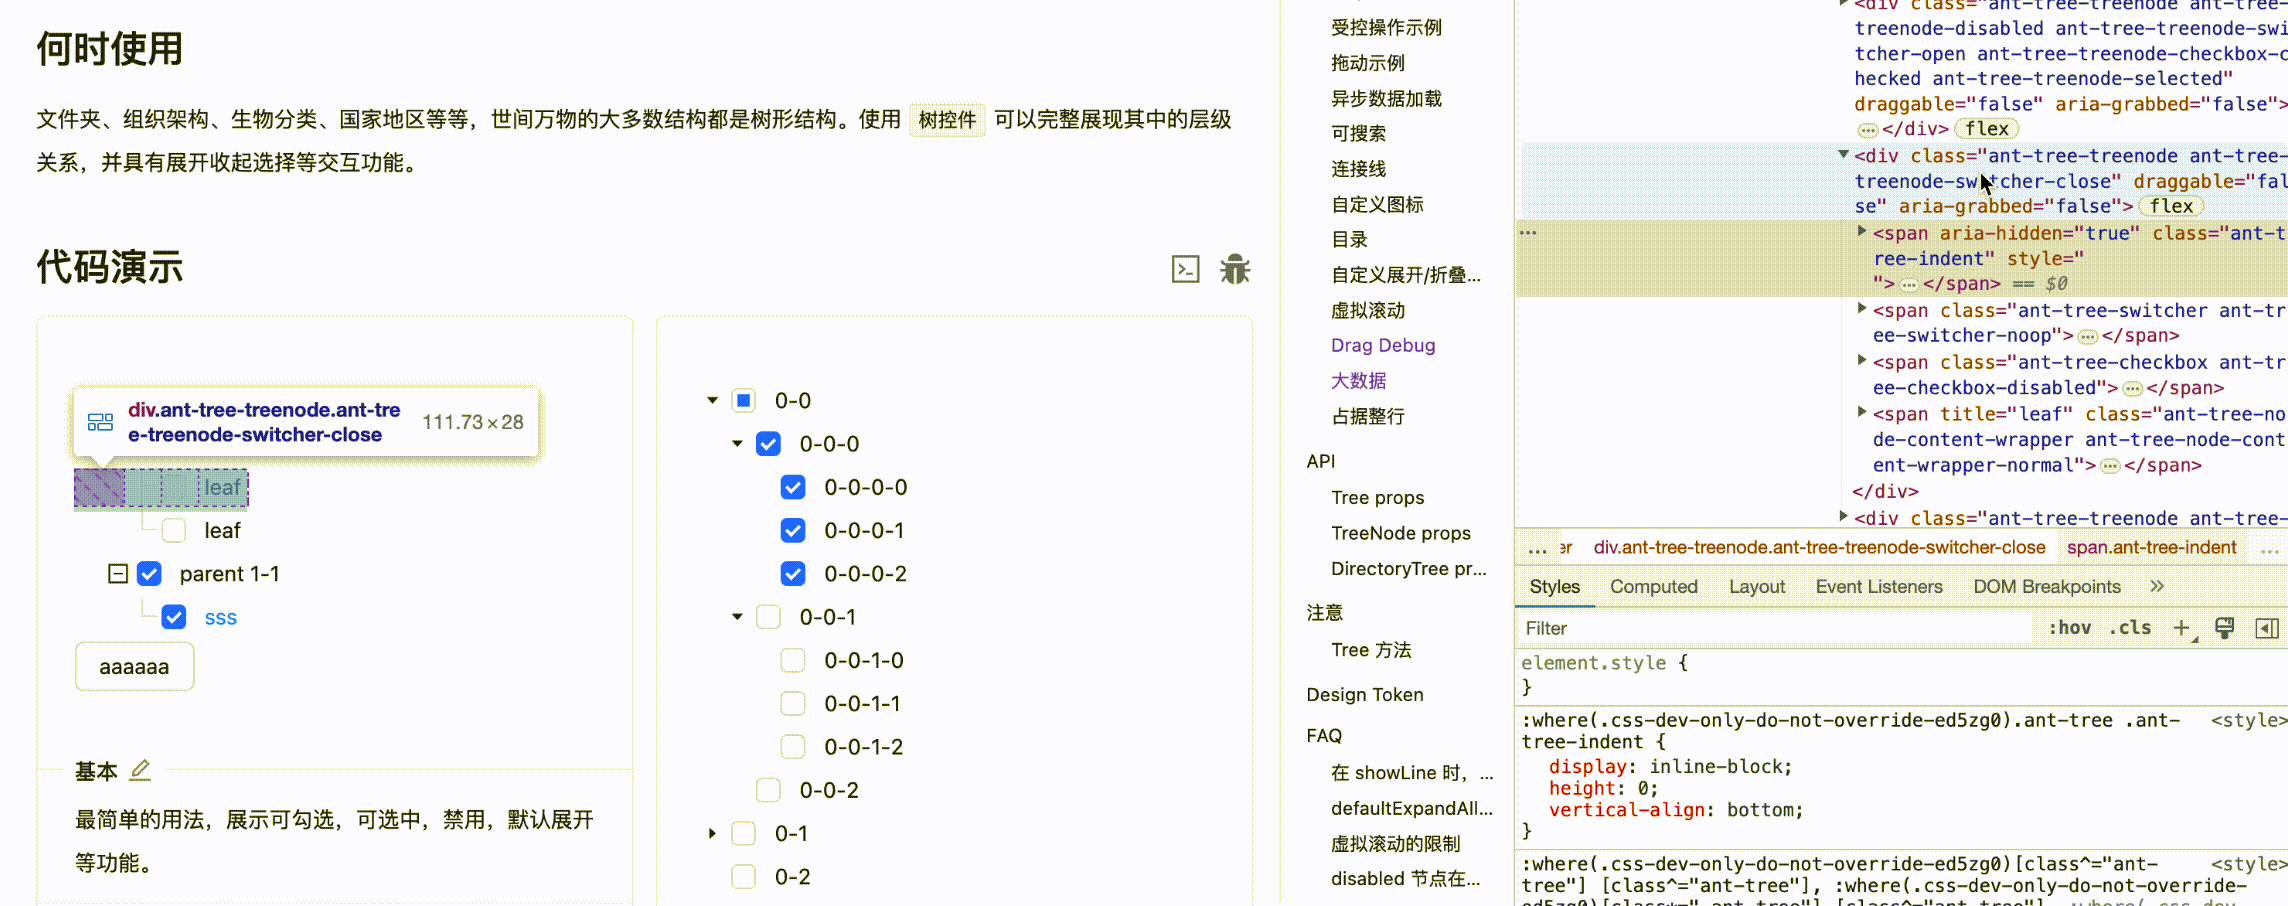Check the disabled leaf checkbox
This screenshot has height=906, width=2288.
click(174, 530)
